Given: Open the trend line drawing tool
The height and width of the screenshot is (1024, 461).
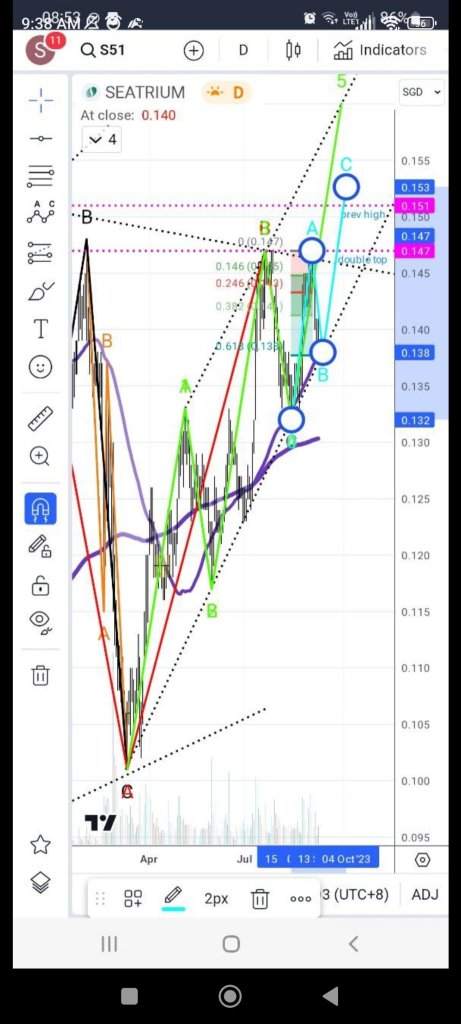Looking at the screenshot, I should 40,138.
